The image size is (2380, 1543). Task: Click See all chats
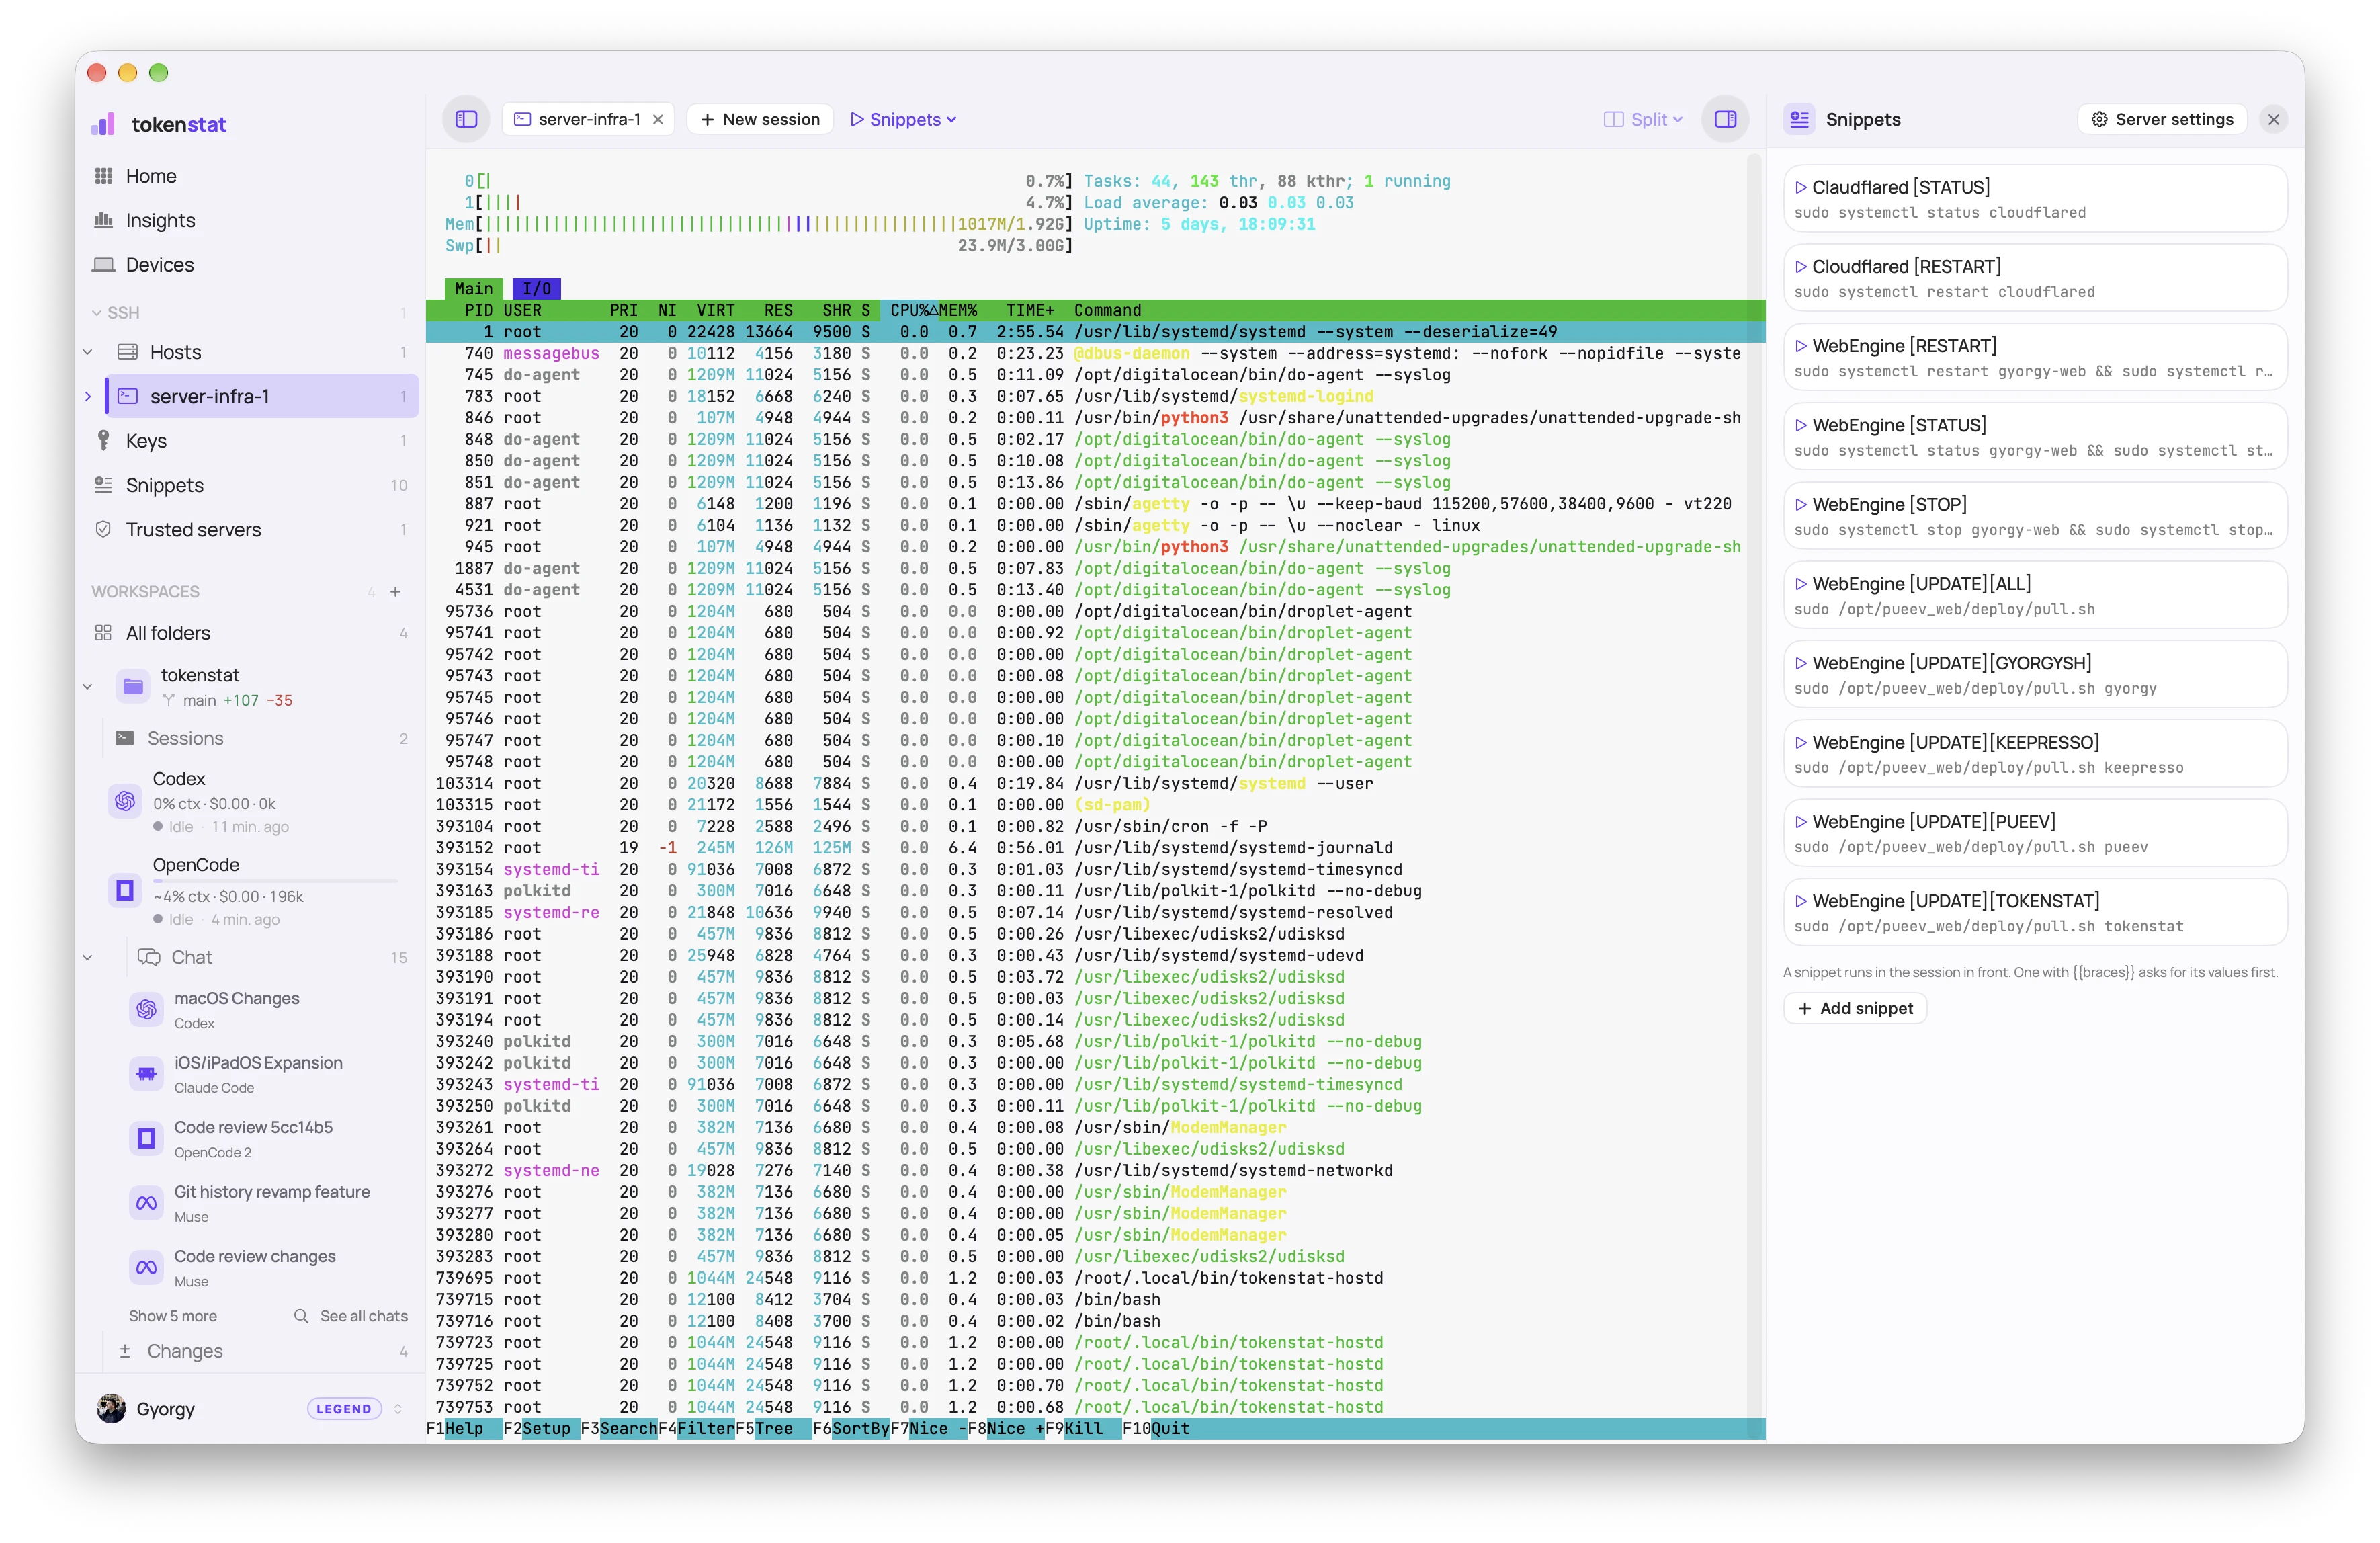click(x=351, y=1315)
